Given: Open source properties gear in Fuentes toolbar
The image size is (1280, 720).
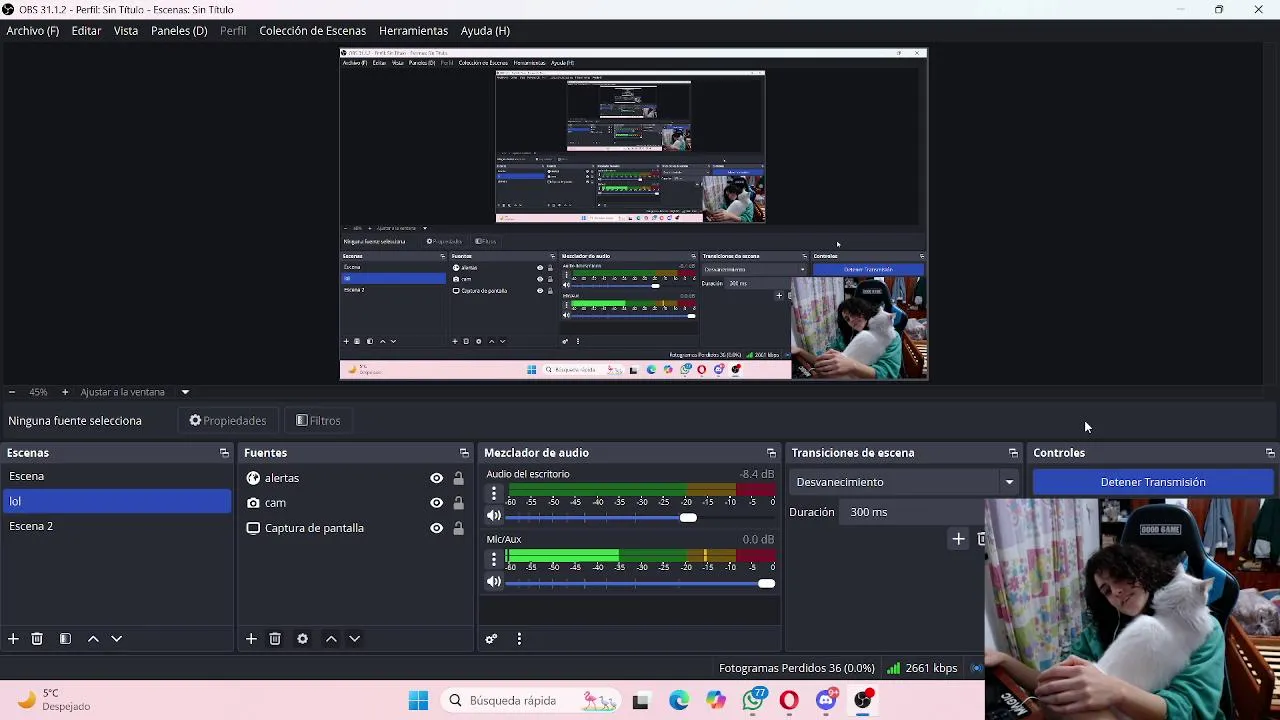Looking at the screenshot, I should point(302,639).
